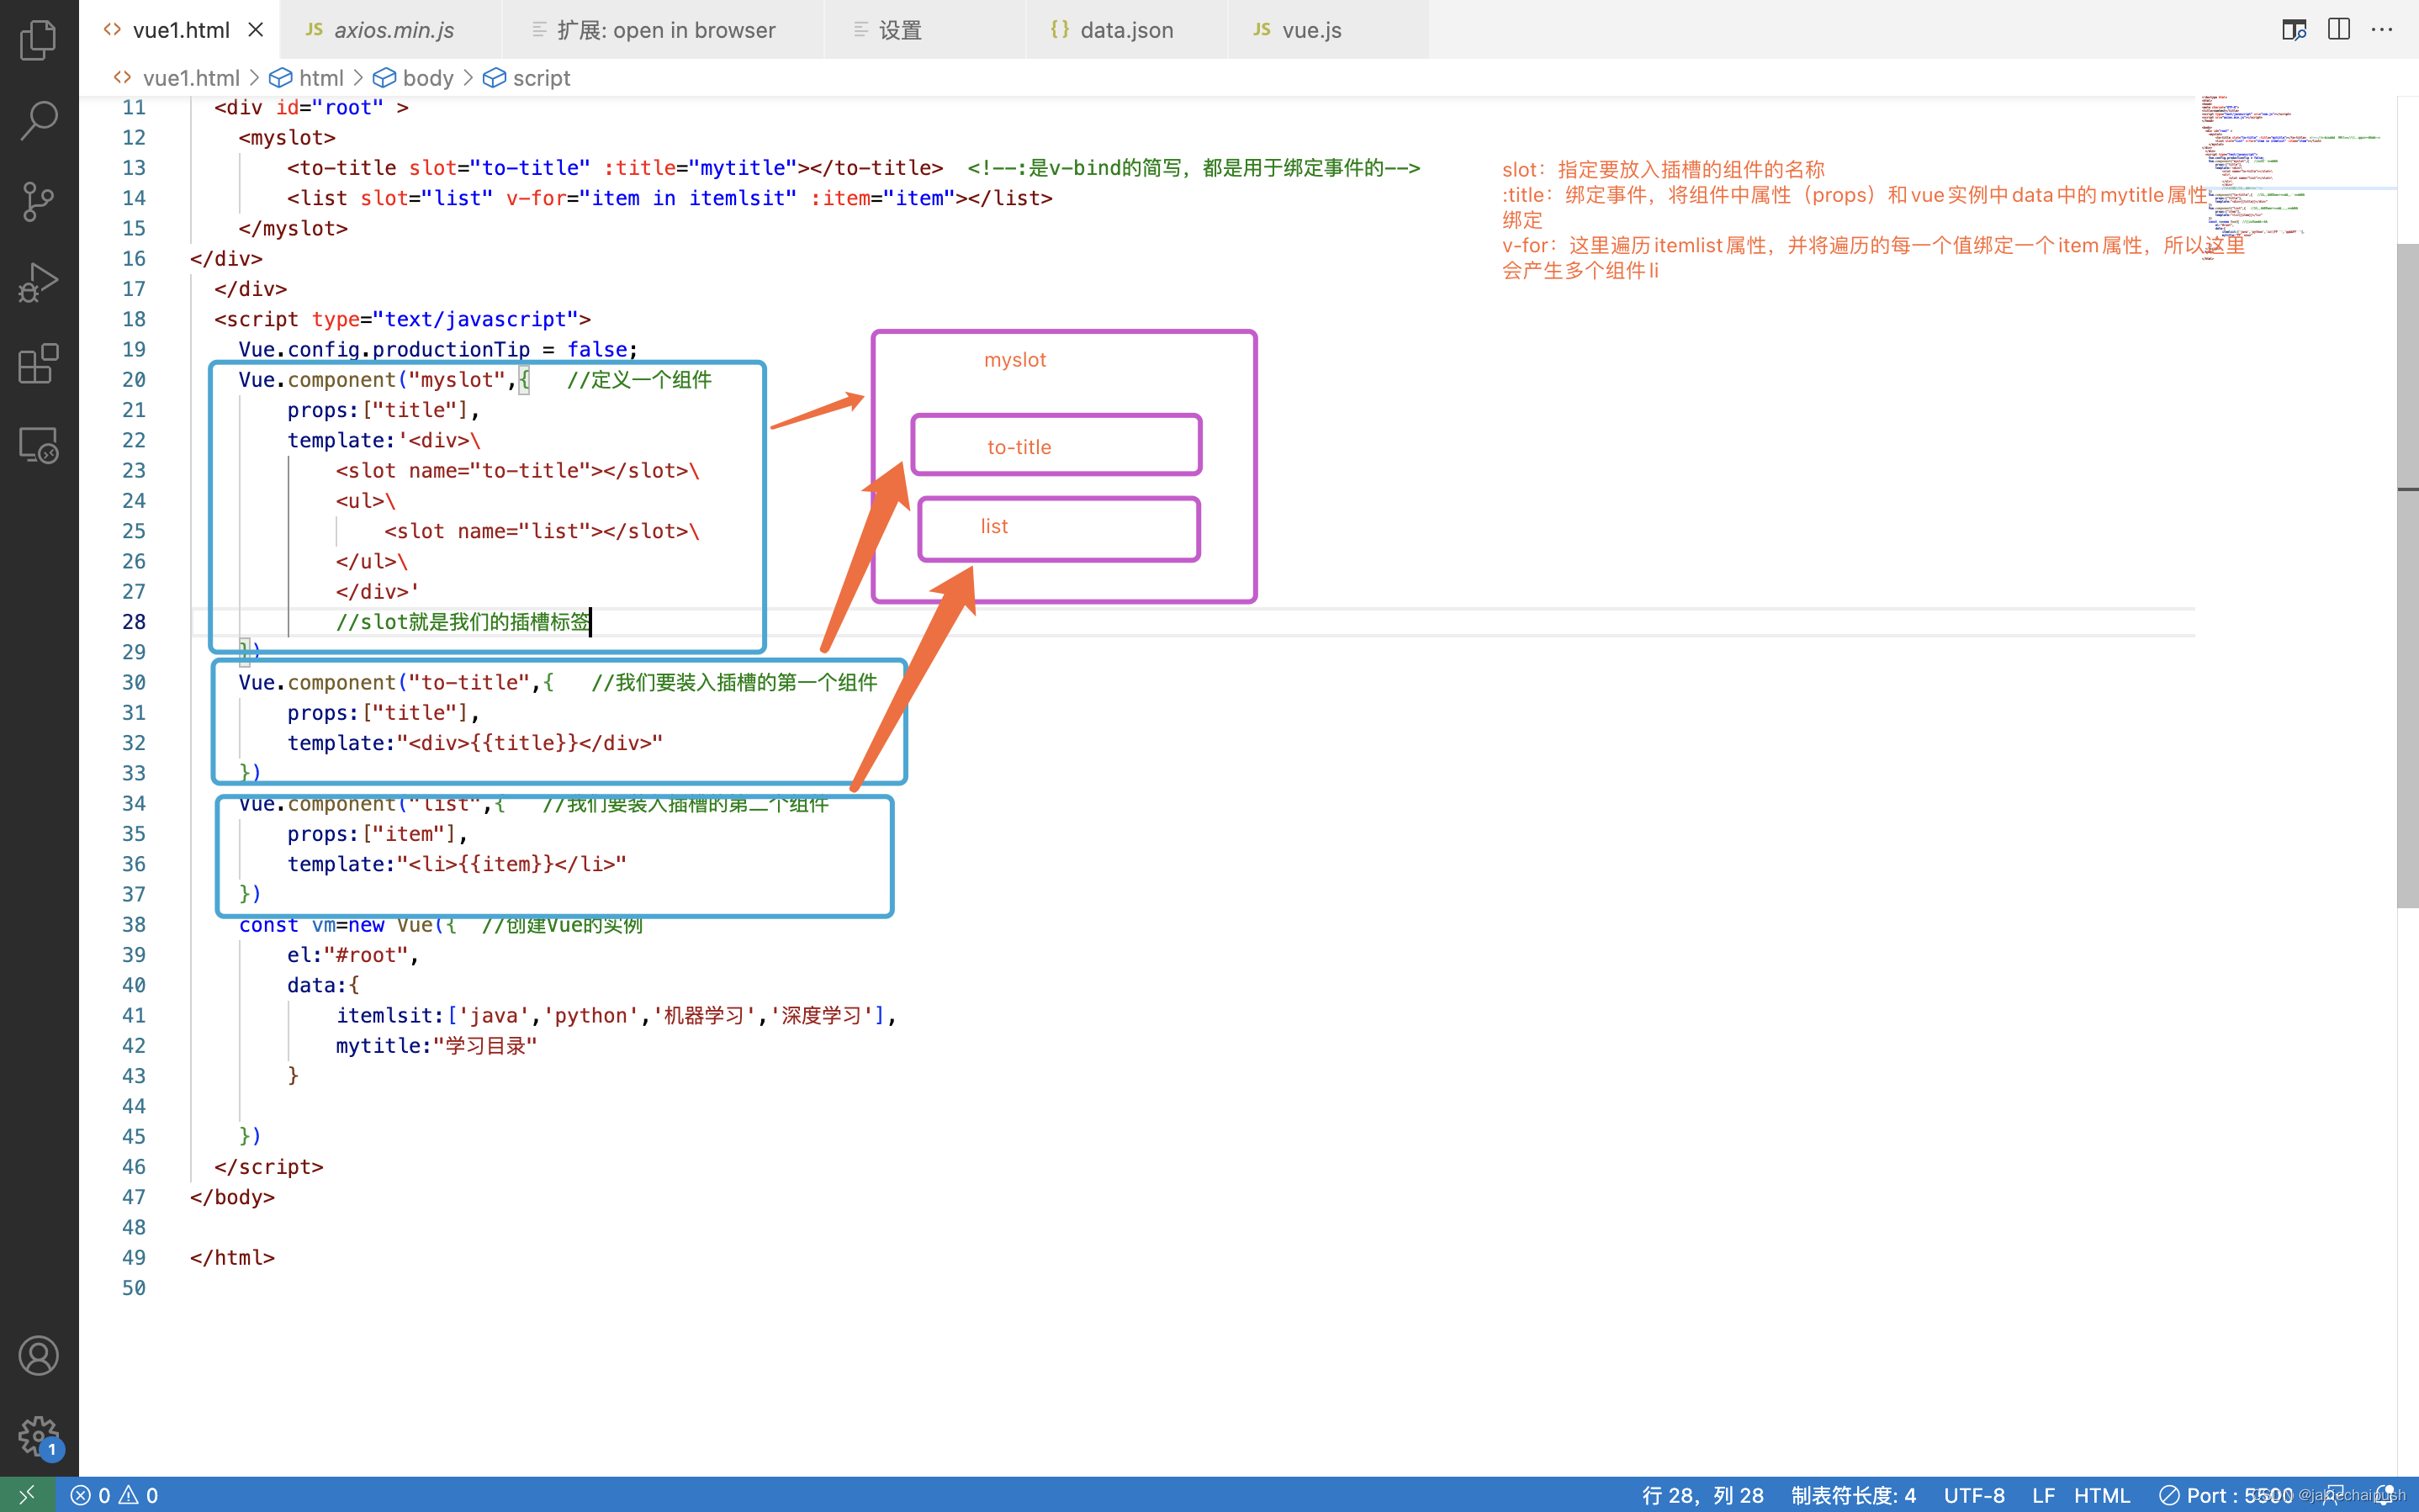Screen dimensions: 2419x1512
Task: Click 'template:"<li>{{item}}</li>"' line
Action: coord(457,863)
